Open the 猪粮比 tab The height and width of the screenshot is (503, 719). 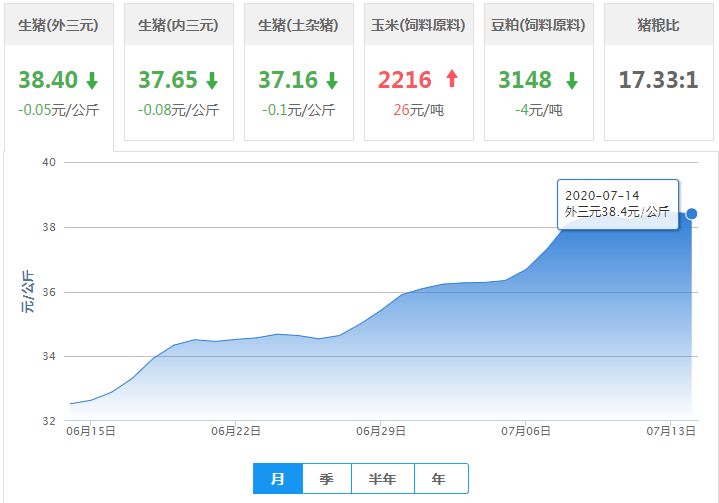pyautogui.click(x=658, y=25)
